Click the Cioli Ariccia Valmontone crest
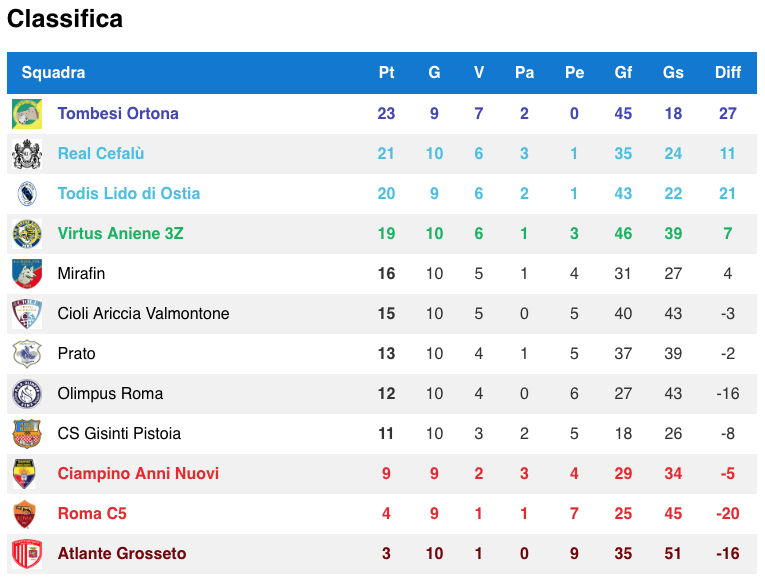The image size is (765, 588). click(27, 314)
